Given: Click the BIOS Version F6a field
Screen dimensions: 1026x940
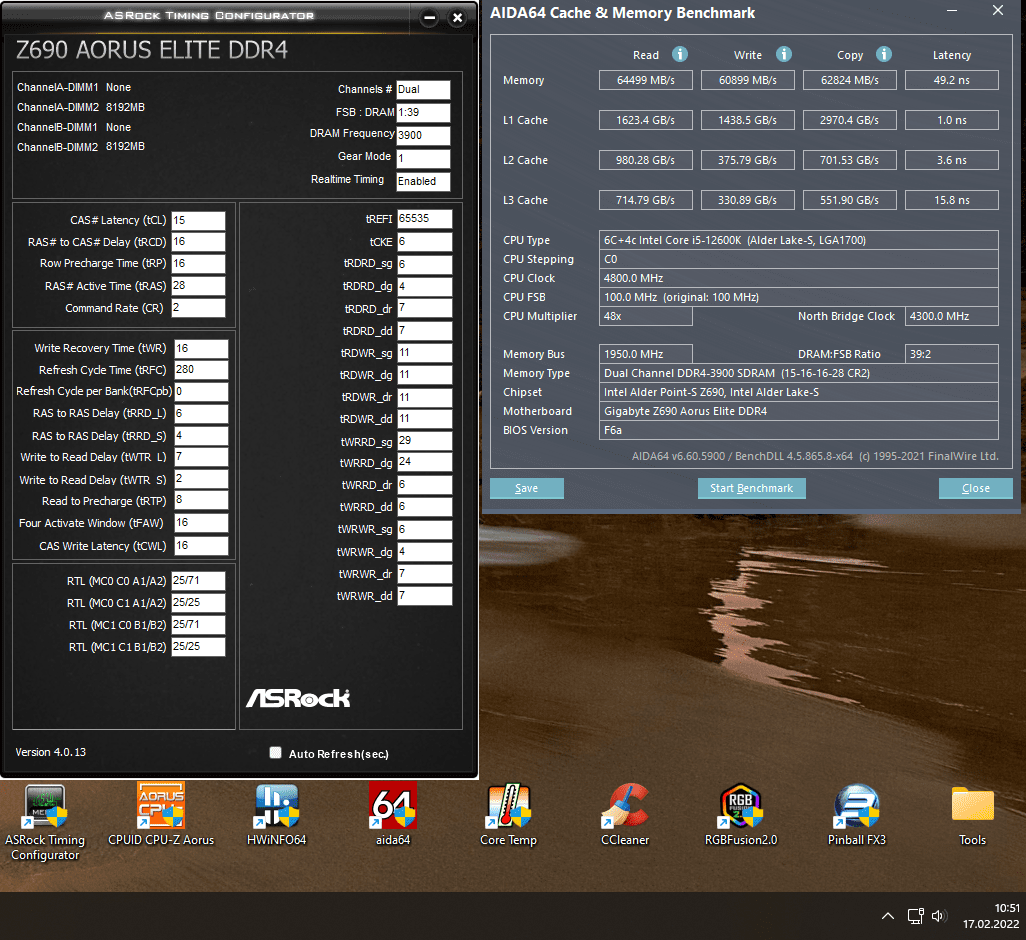Looking at the screenshot, I should pyautogui.click(x=798, y=430).
